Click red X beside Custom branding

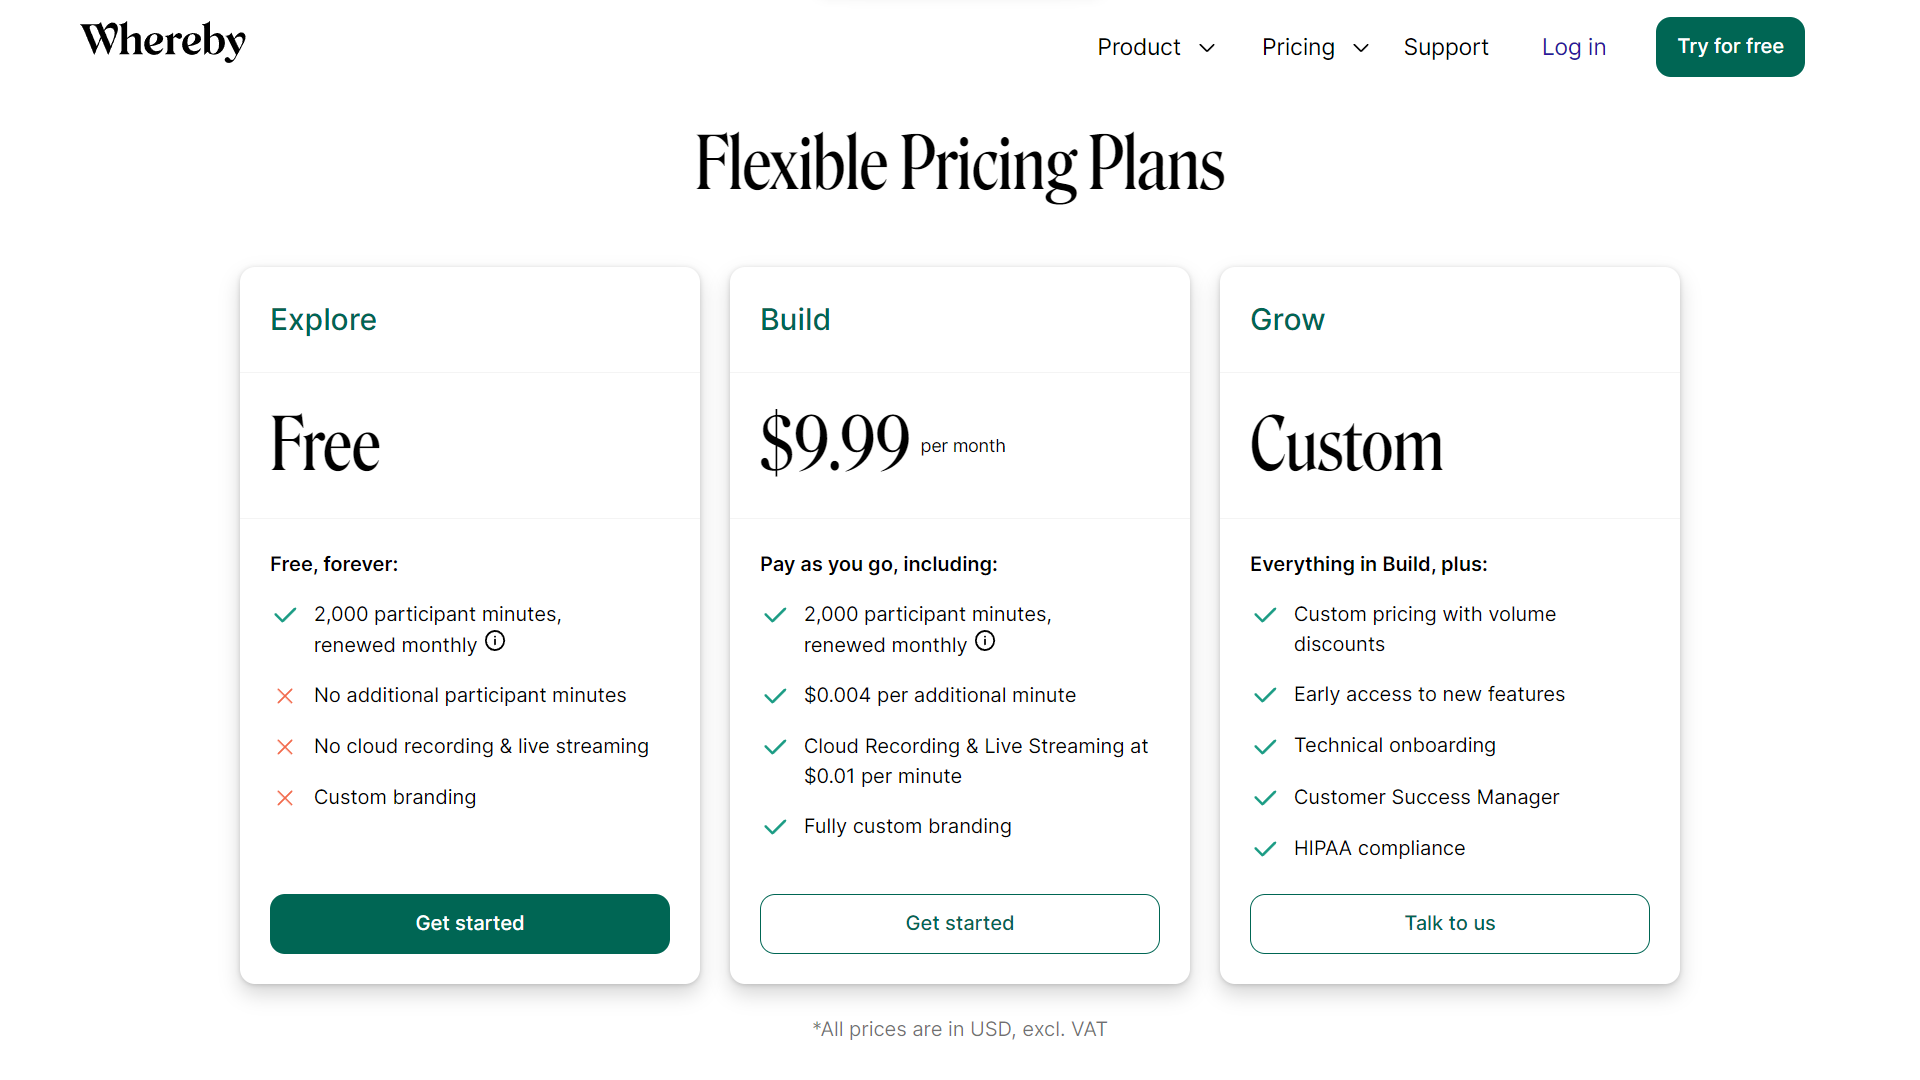point(285,798)
